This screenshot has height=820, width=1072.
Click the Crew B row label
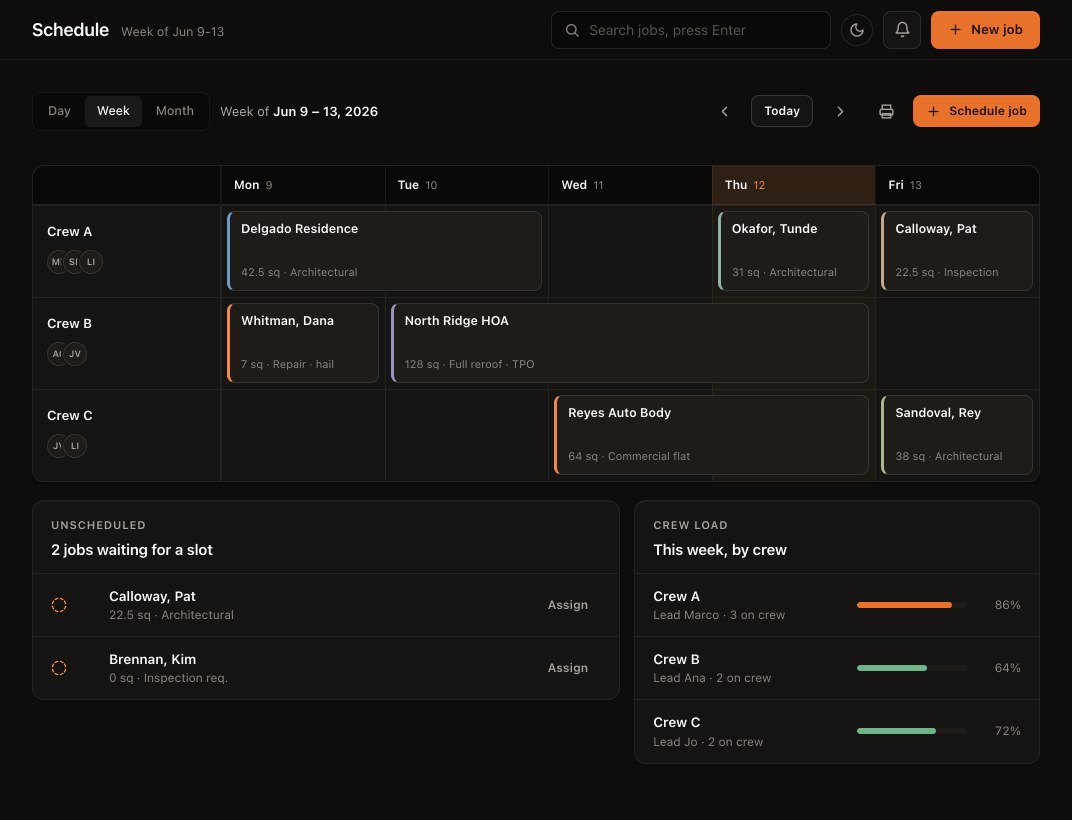(70, 323)
